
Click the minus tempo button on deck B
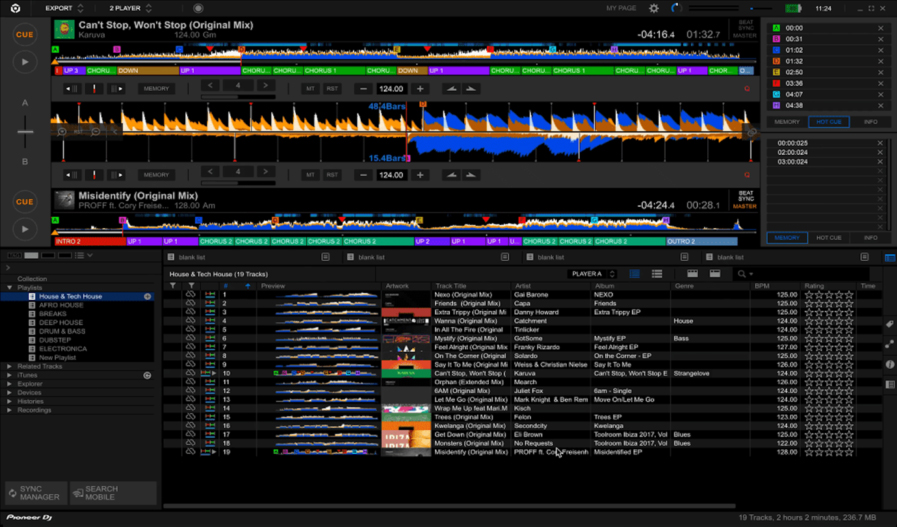point(363,175)
